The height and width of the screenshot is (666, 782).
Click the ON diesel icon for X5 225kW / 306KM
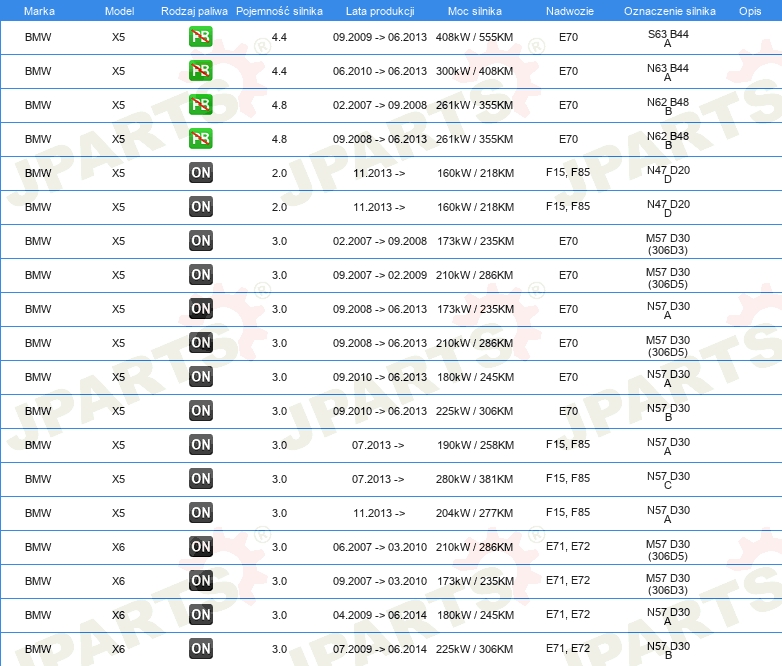pos(200,411)
